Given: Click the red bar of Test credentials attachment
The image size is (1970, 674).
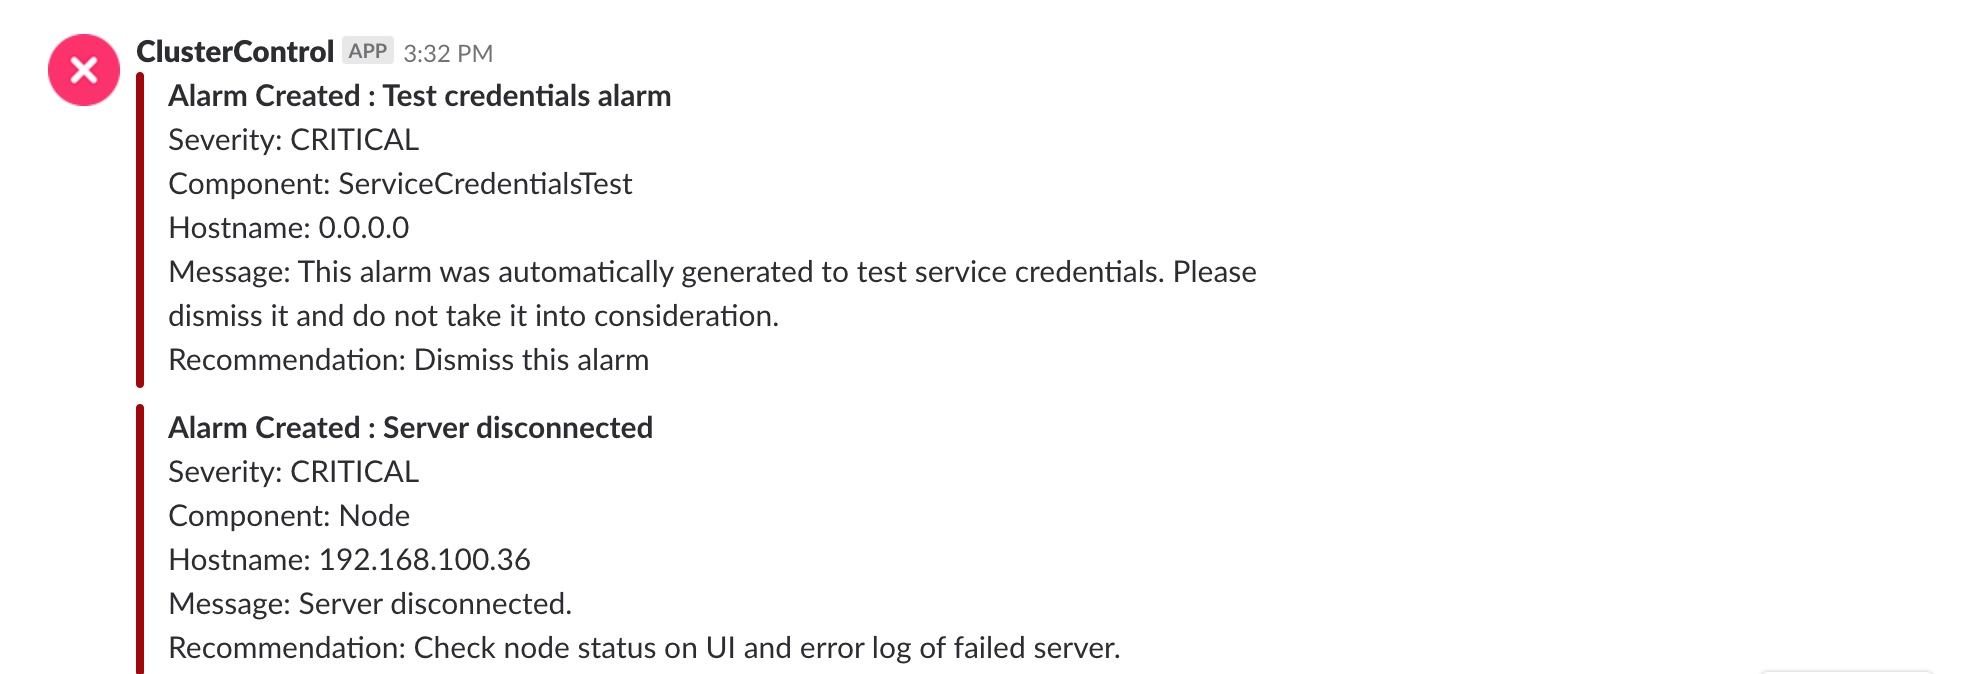Looking at the screenshot, I should point(140,230).
